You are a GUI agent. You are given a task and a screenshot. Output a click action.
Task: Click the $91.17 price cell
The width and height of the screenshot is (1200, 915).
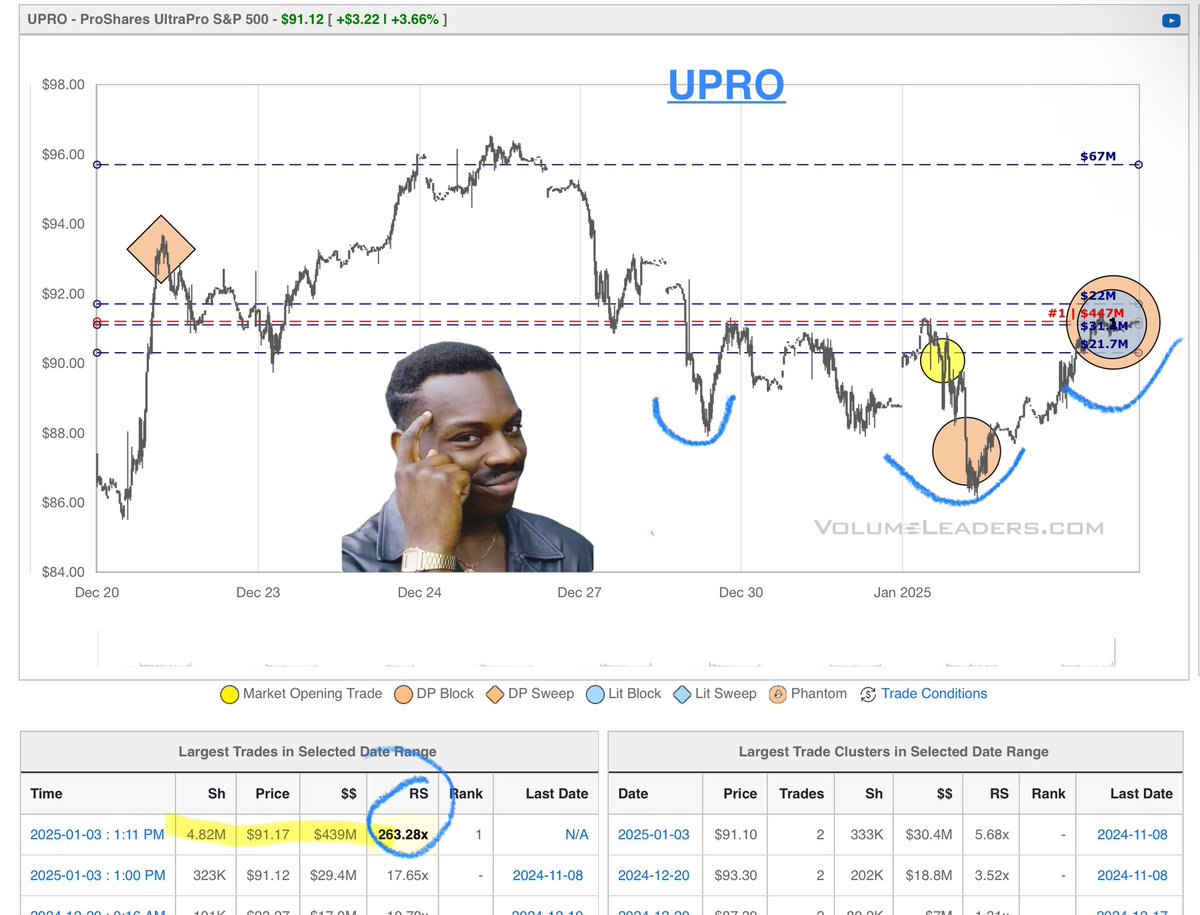point(268,834)
